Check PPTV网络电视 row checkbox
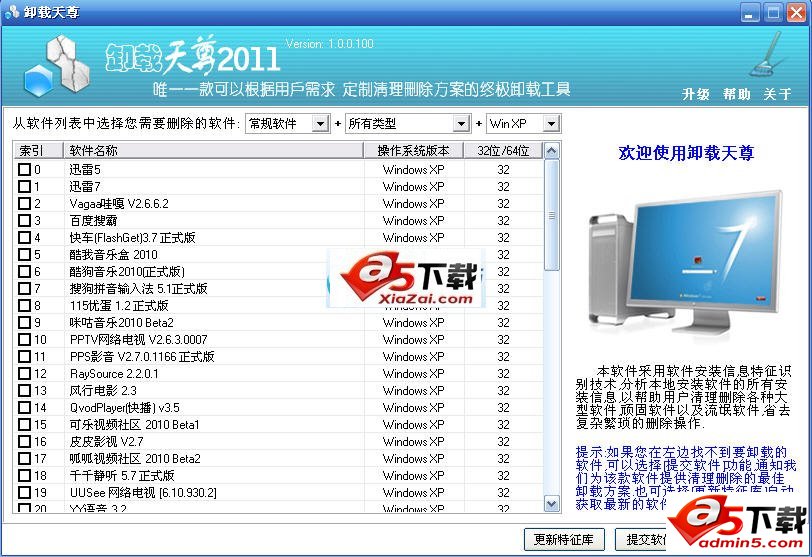 [x=24, y=340]
